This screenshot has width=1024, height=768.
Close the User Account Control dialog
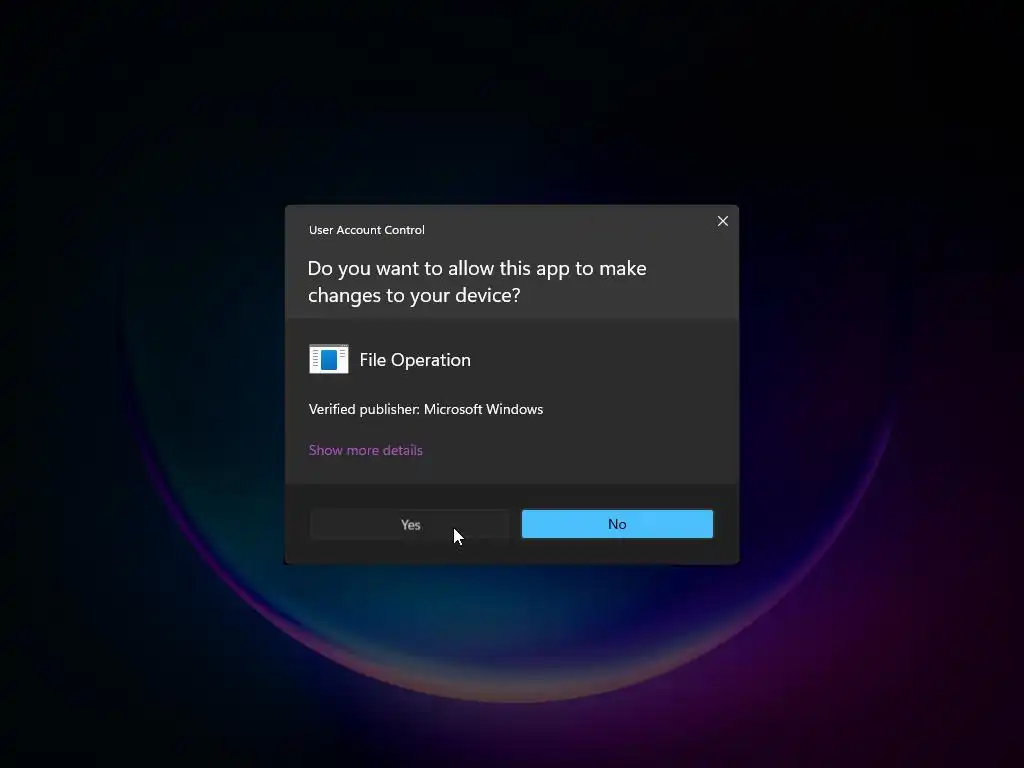pos(722,221)
